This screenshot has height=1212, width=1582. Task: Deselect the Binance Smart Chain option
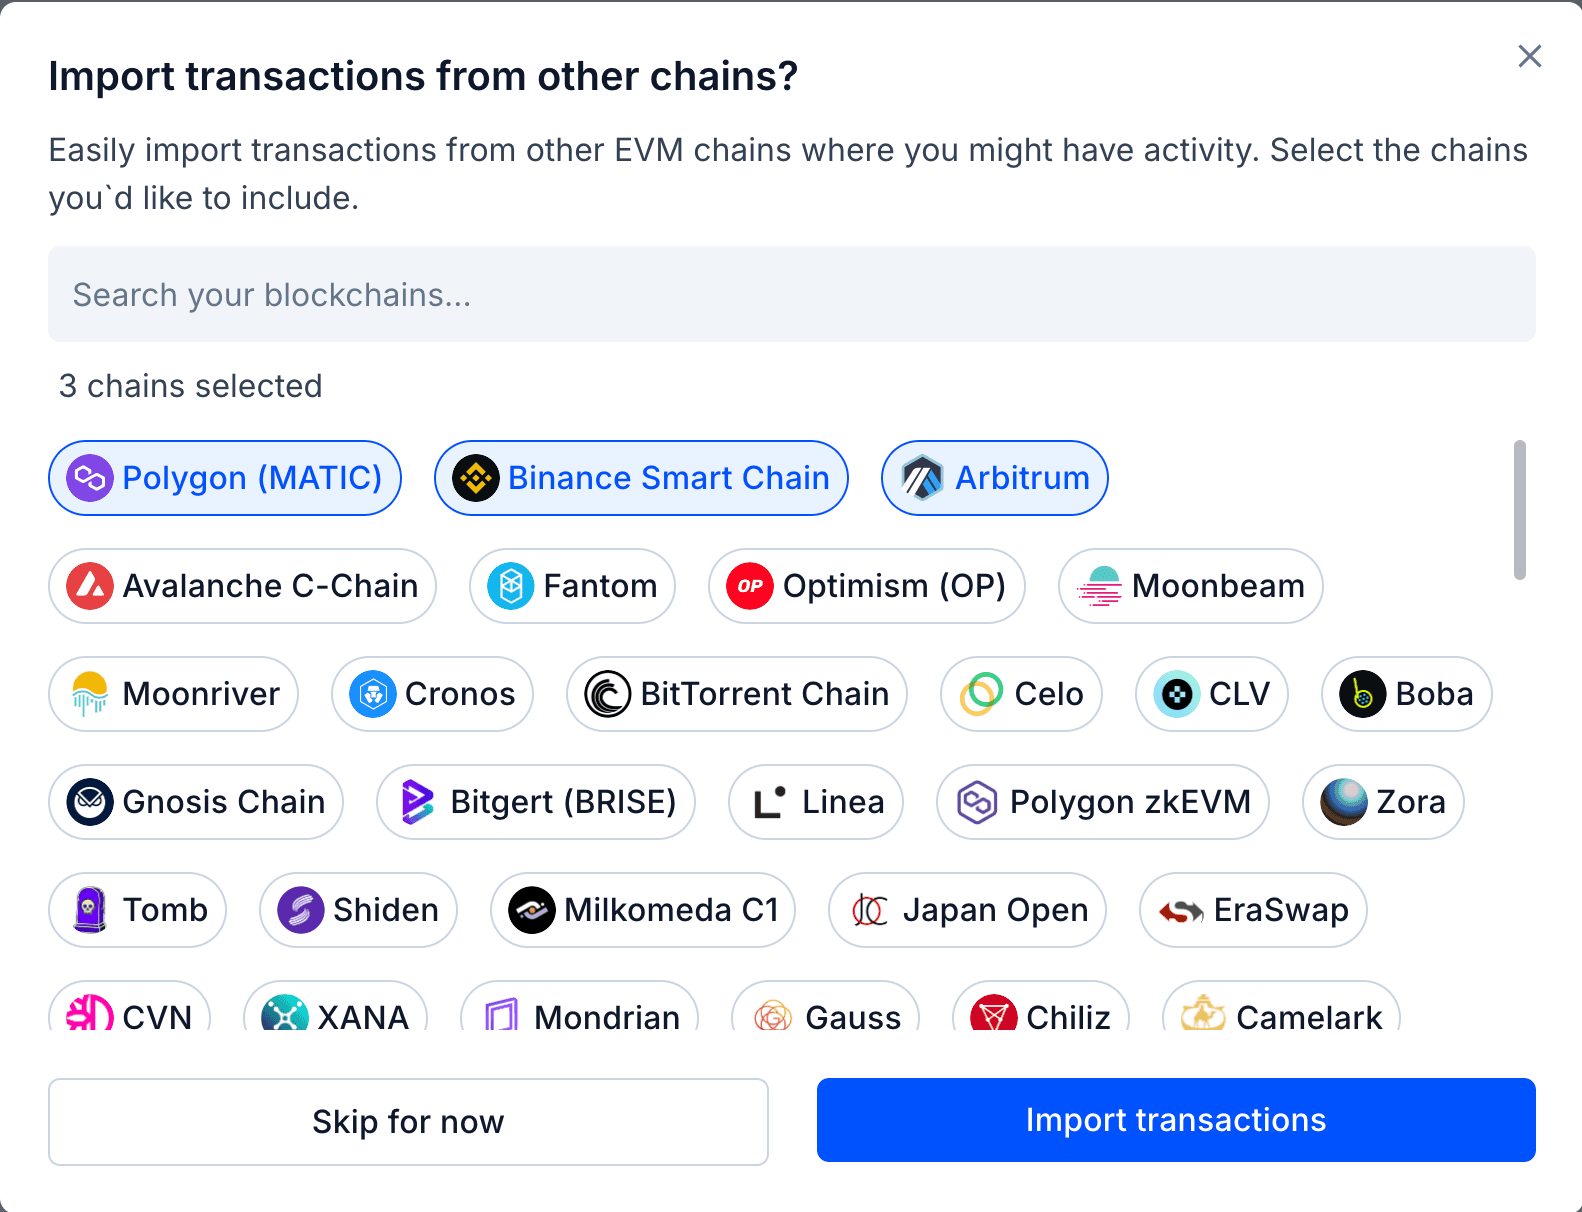(x=641, y=478)
